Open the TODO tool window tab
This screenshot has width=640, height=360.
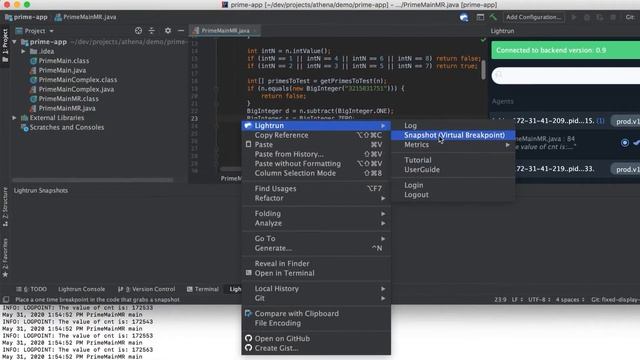point(31,289)
